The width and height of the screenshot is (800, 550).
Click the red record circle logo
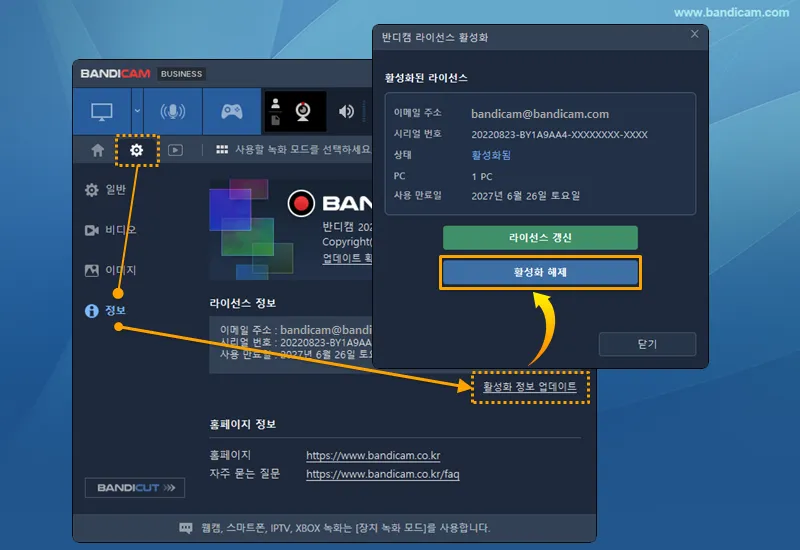pos(301,203)
